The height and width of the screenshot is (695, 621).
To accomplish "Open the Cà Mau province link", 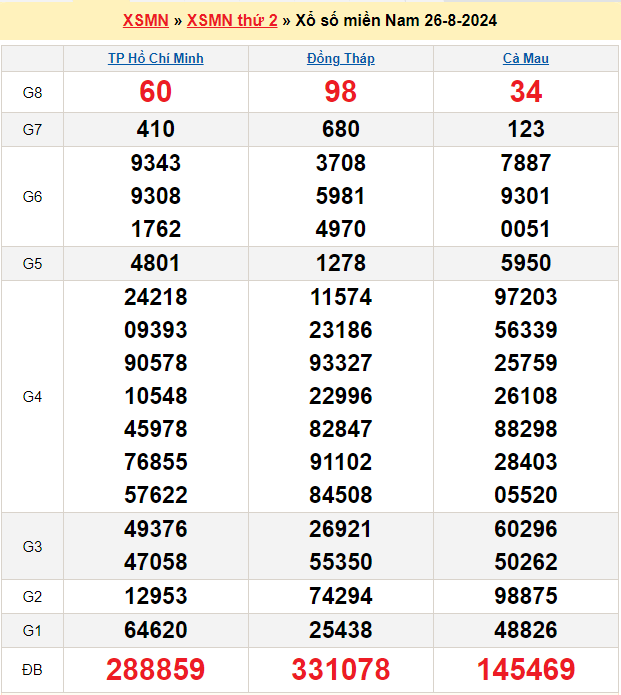I will tap(526, 59).
